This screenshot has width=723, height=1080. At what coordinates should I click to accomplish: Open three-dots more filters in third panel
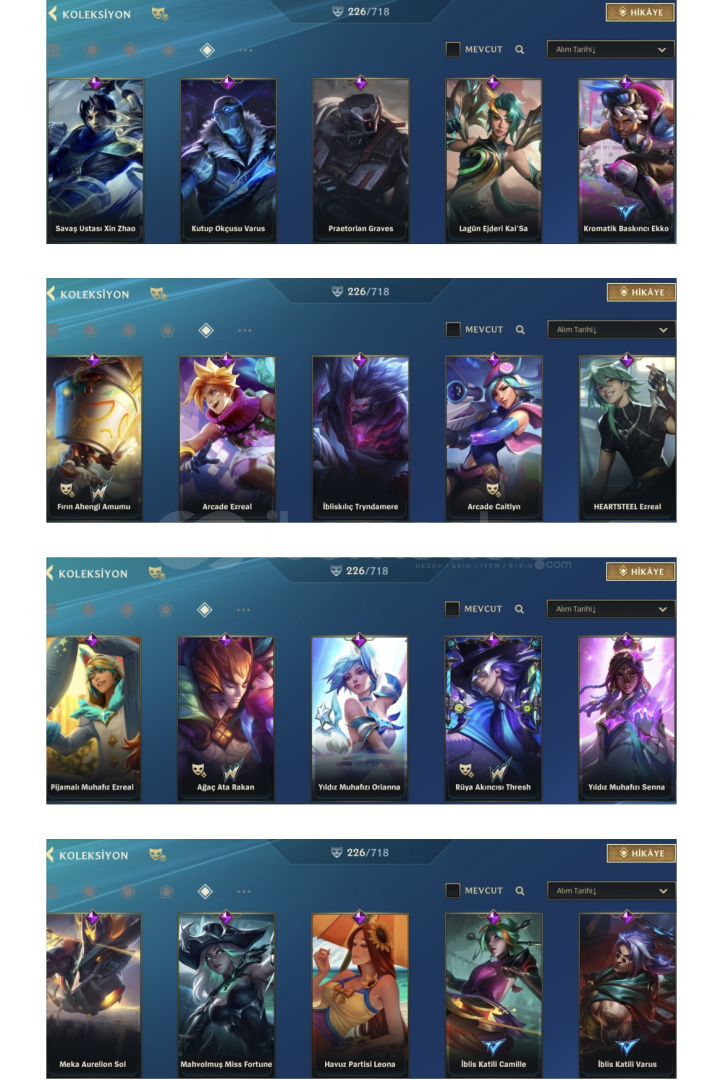[x=243, y=610]
